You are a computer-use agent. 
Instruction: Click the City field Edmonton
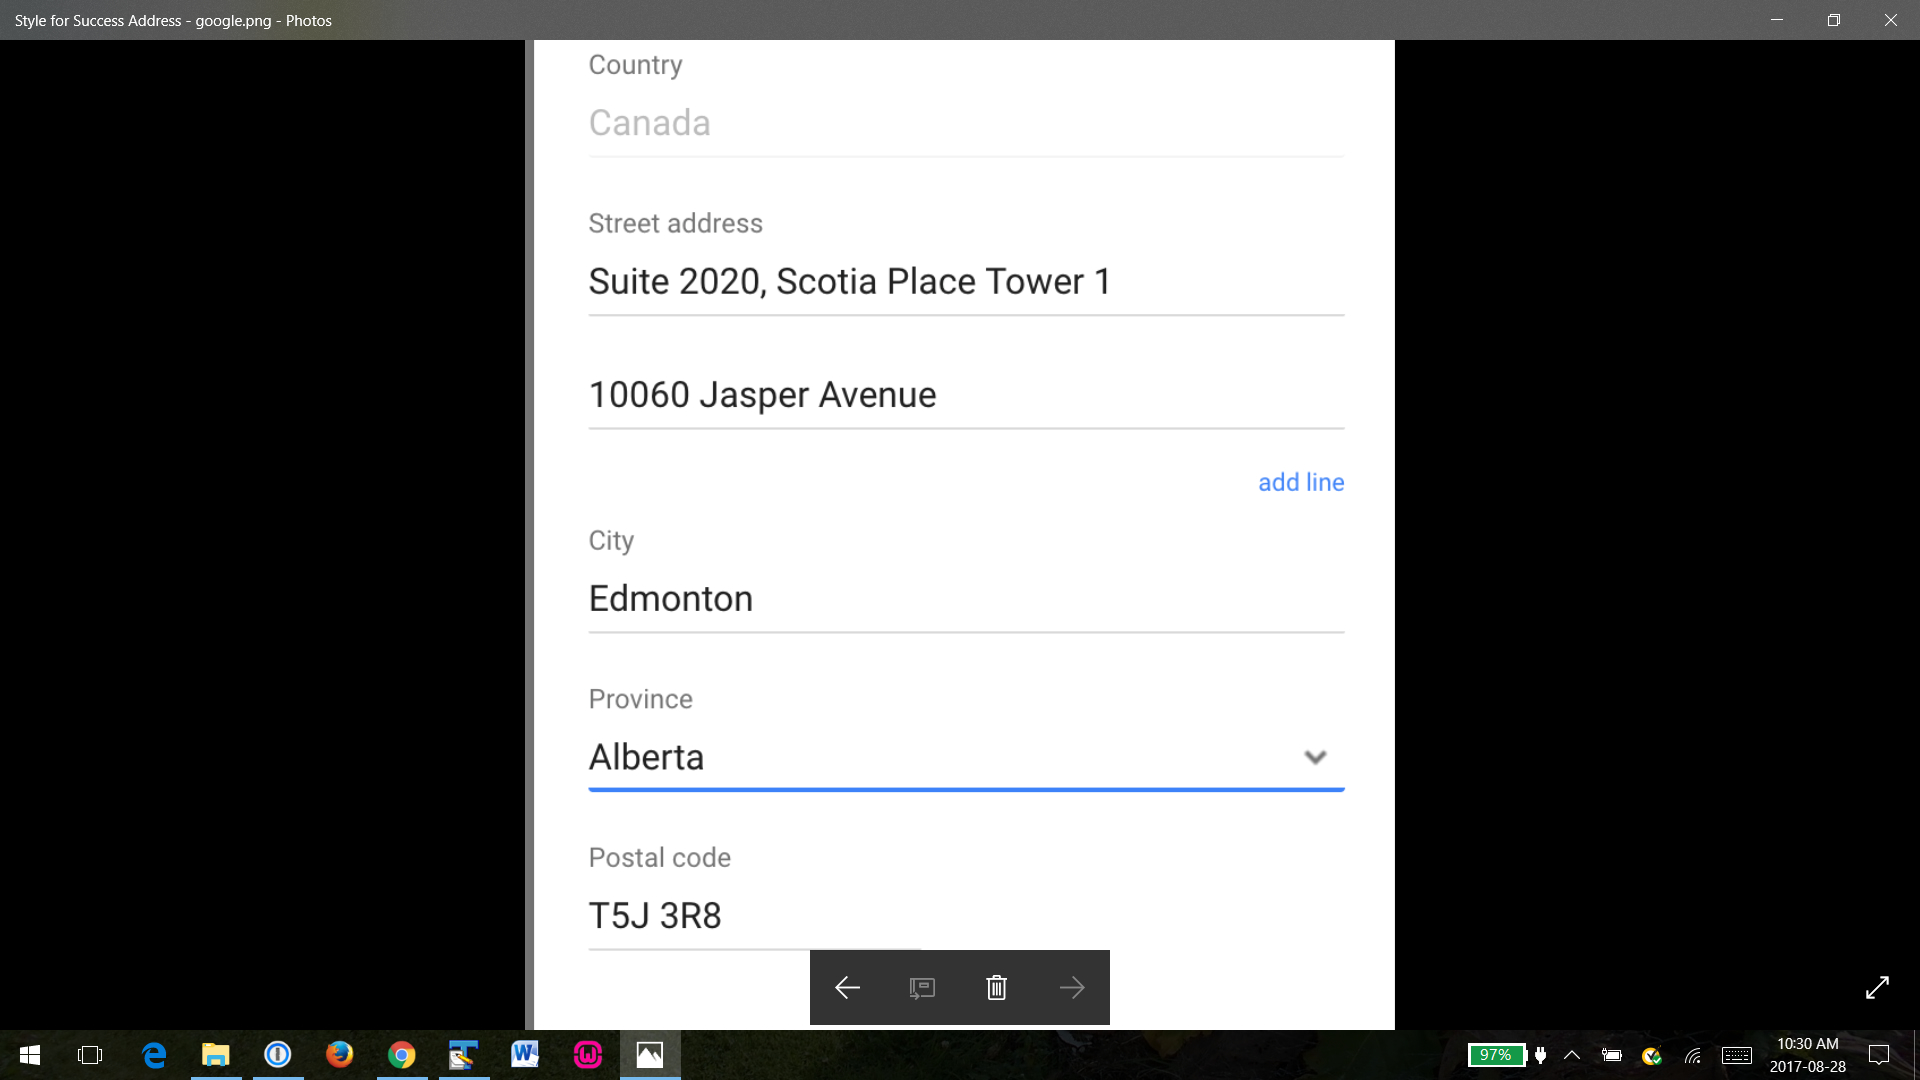[965, 599]
